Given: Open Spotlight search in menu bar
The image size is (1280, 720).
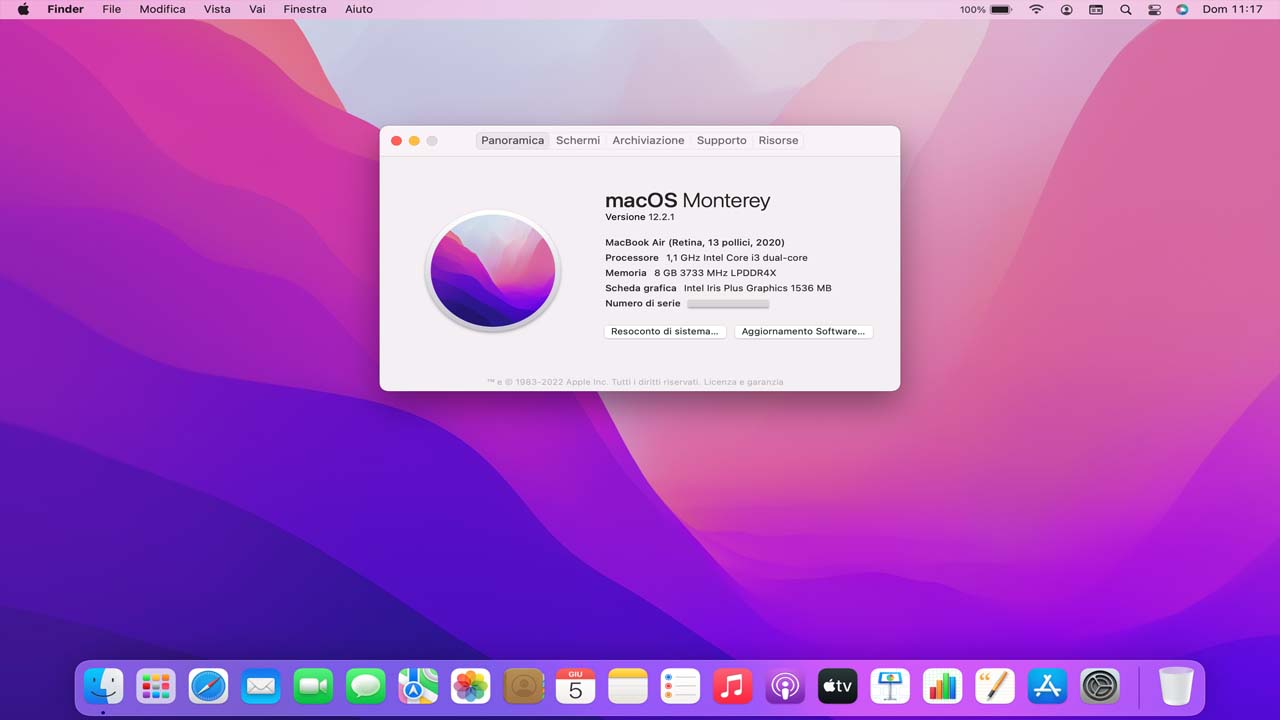Looking at the screenshot, I should click(1125, 9).
